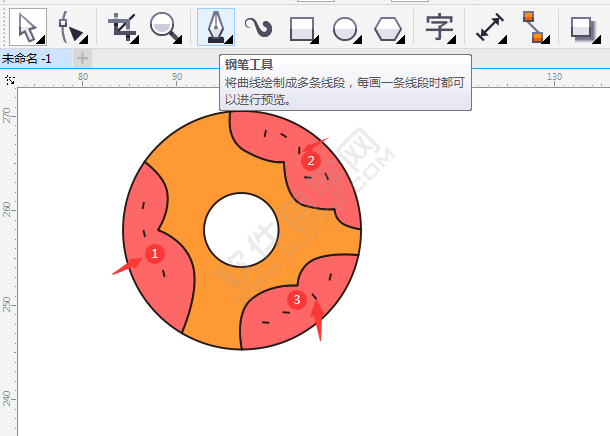Choose the Crop tool
610x436 pixels.
pos(122,26)
